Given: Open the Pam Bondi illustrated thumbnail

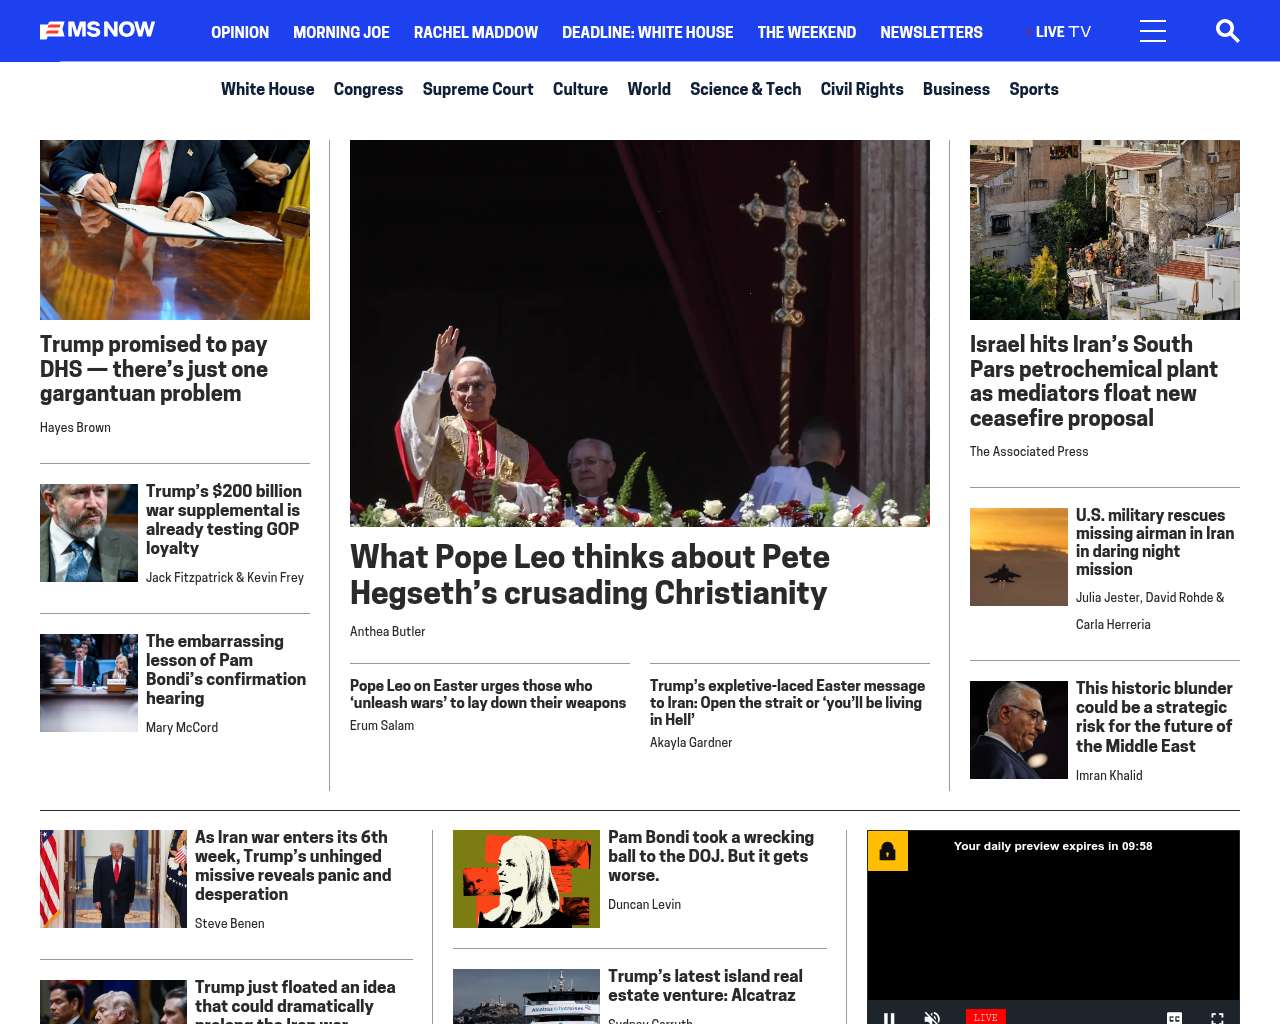Looking at the screenshot, I should click(526, 879).
